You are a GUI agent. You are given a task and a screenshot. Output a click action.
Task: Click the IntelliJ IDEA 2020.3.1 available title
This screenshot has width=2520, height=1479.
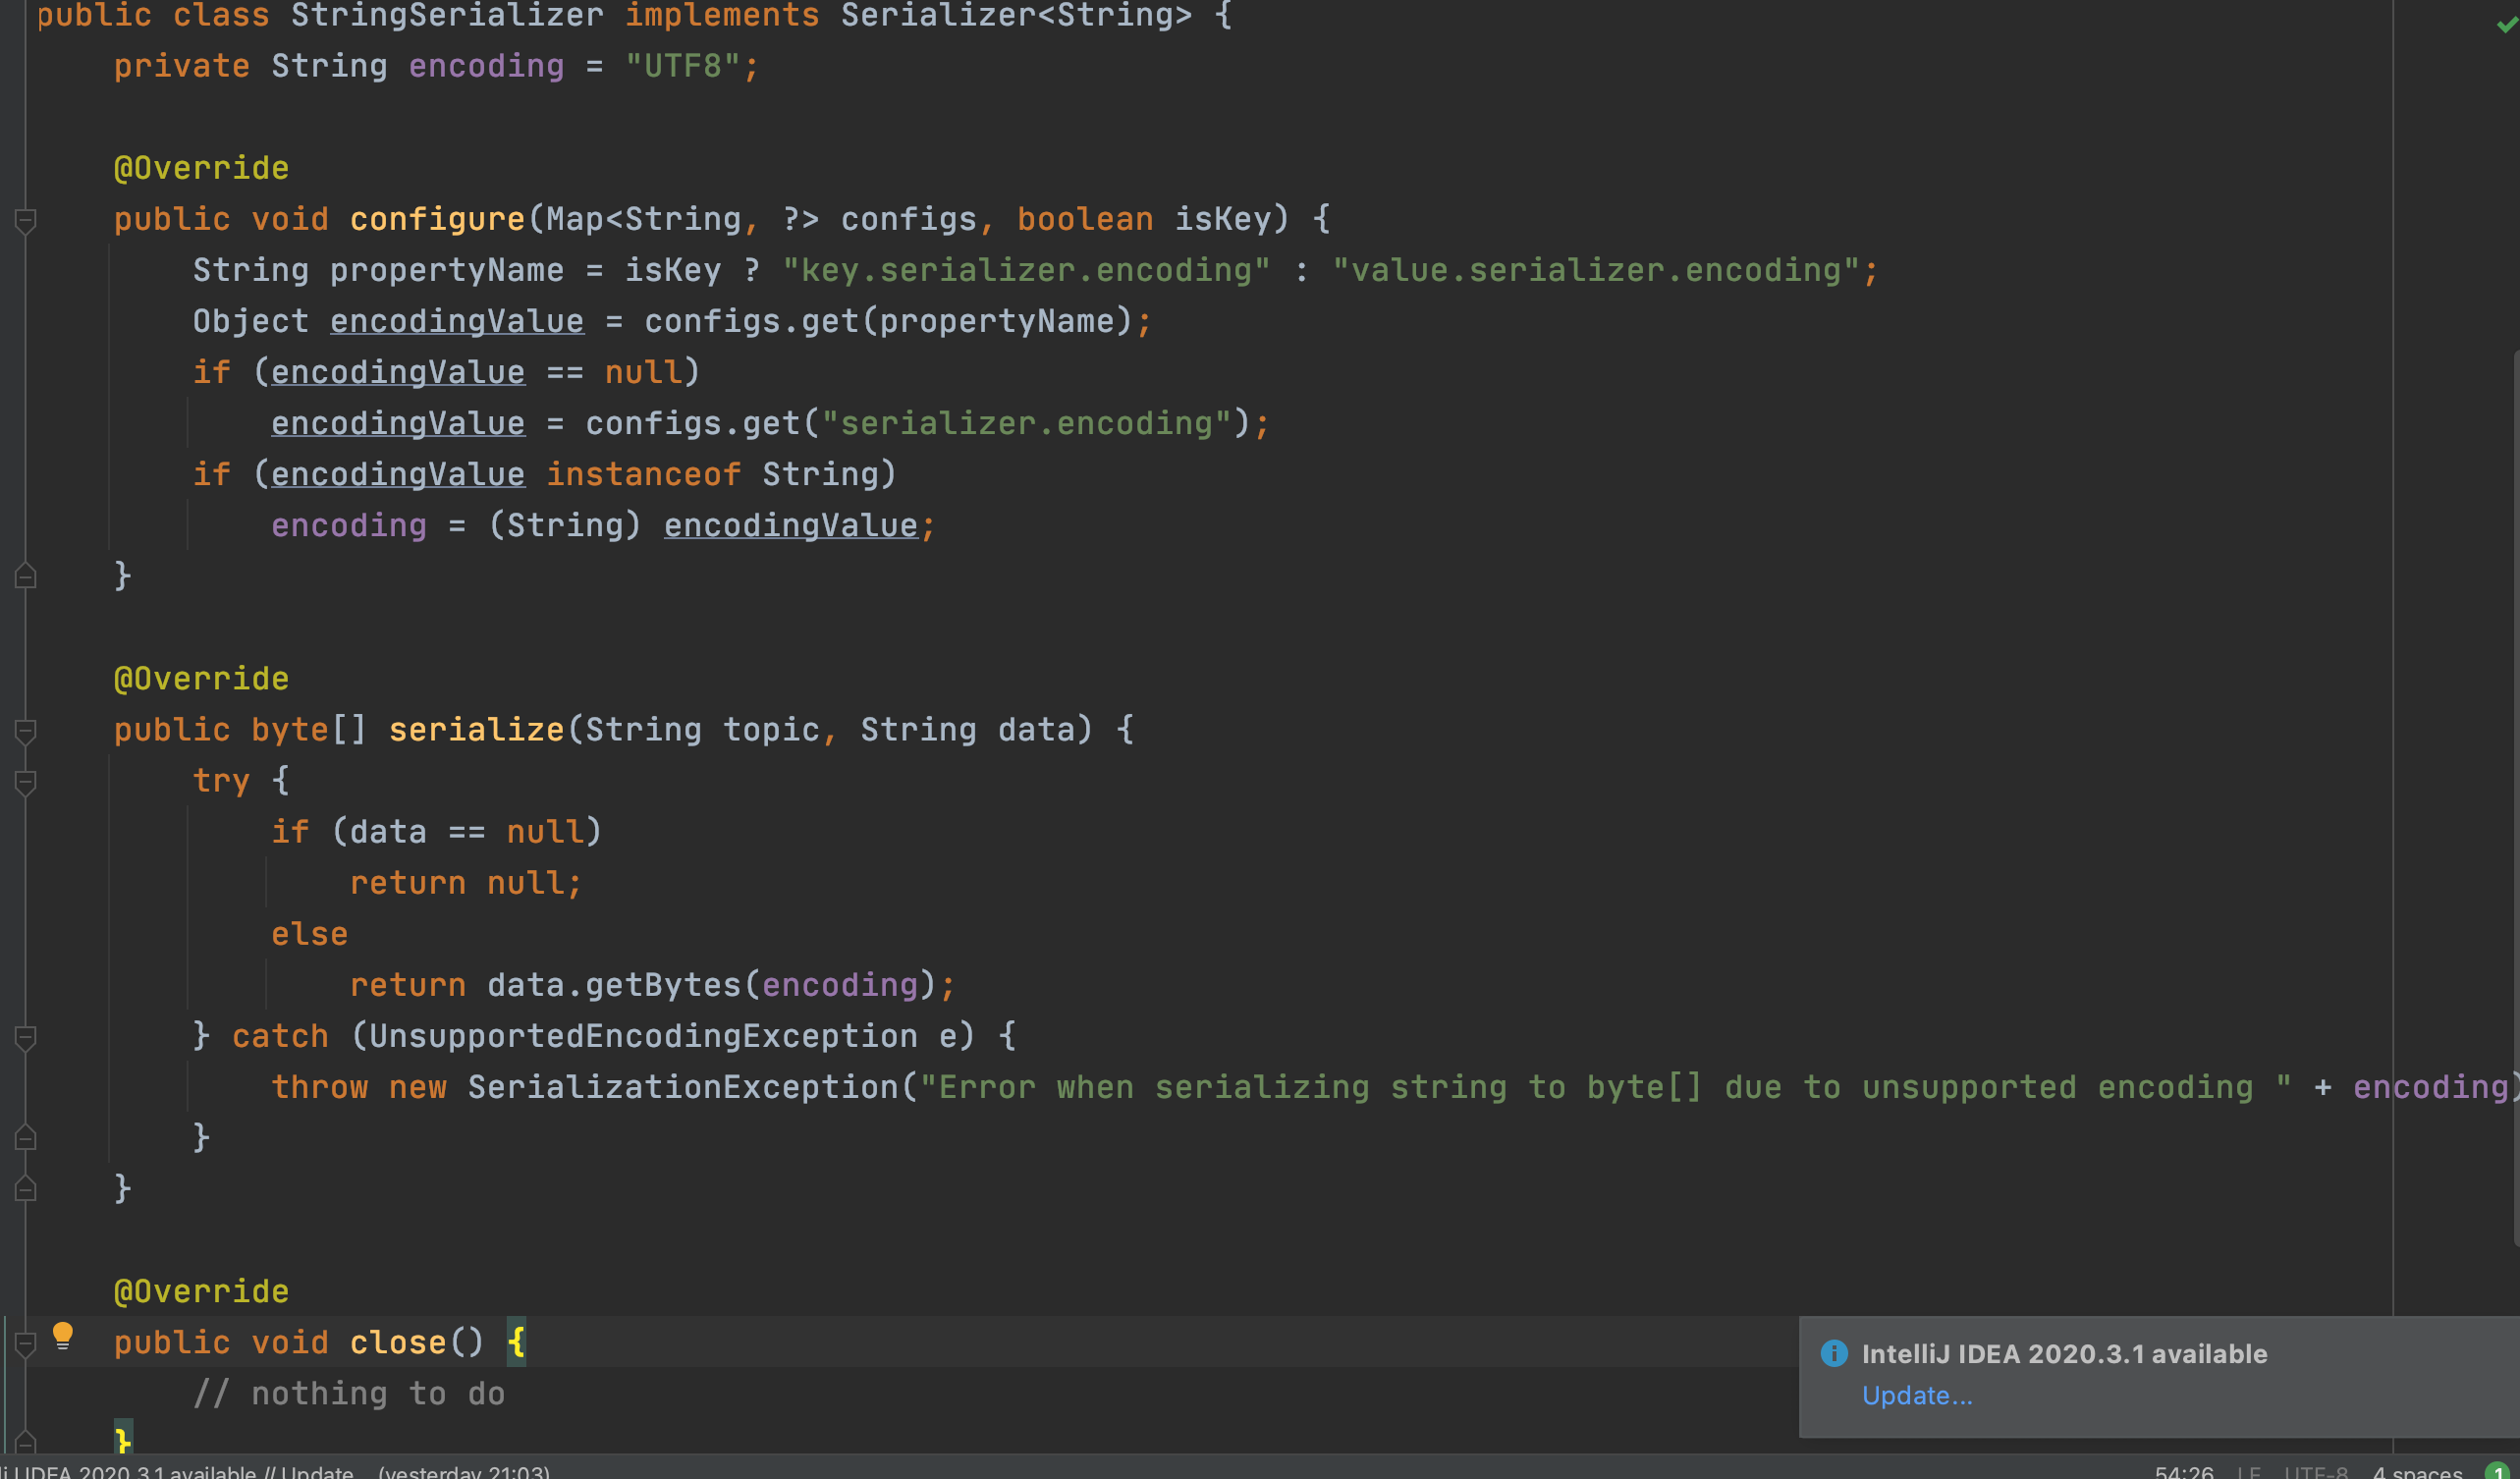[2064, 1353]
